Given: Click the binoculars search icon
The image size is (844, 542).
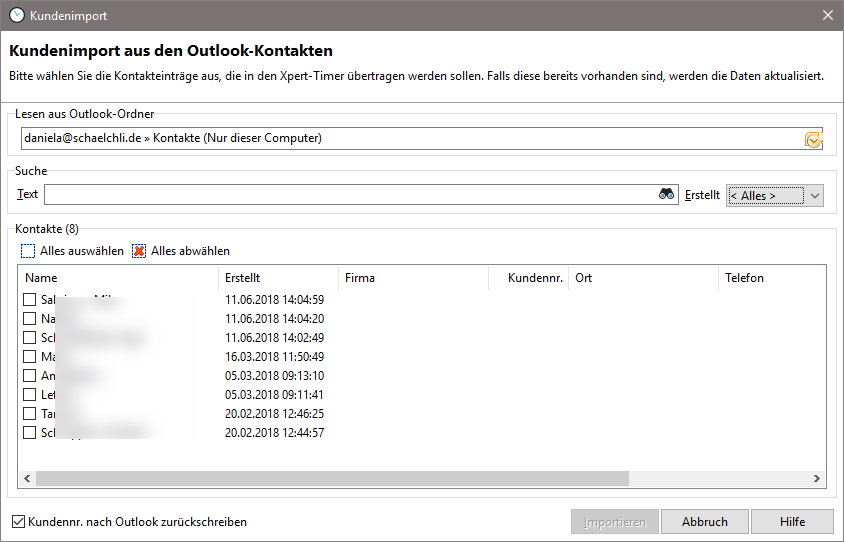Looking at the screenshot, I should (x=667, y=195).
